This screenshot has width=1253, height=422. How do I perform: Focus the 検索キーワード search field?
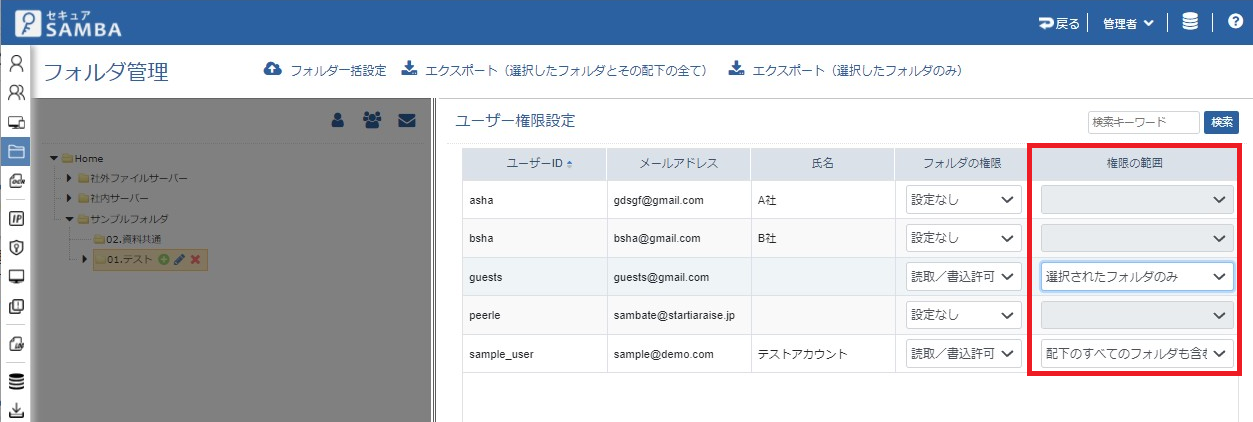tap(1143, 122)
